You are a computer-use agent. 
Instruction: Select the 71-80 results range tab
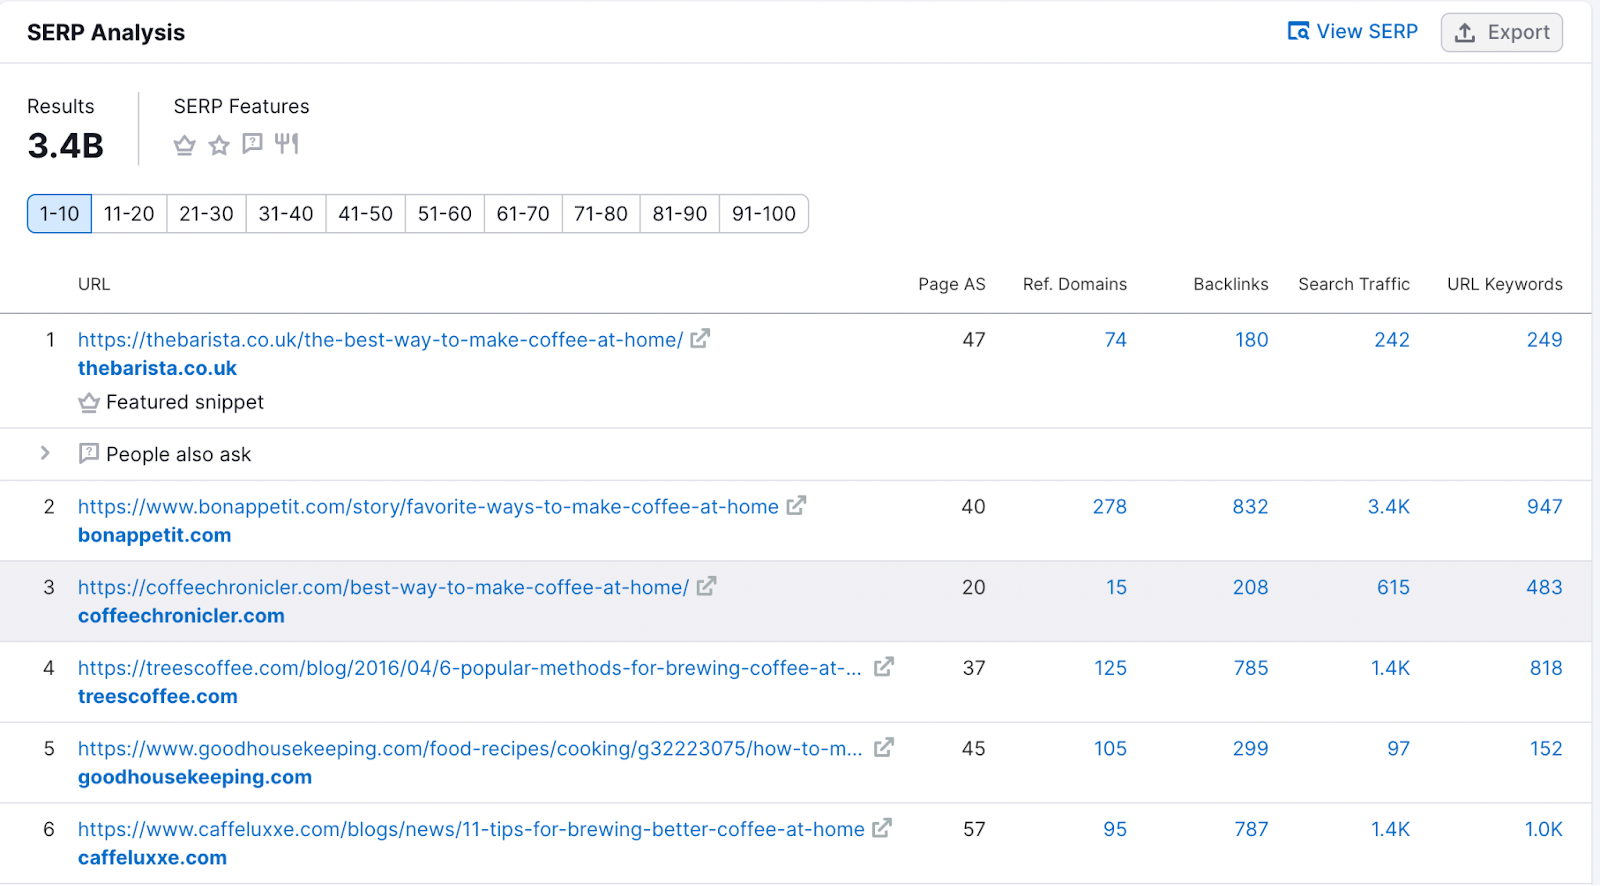pos(601,214)
